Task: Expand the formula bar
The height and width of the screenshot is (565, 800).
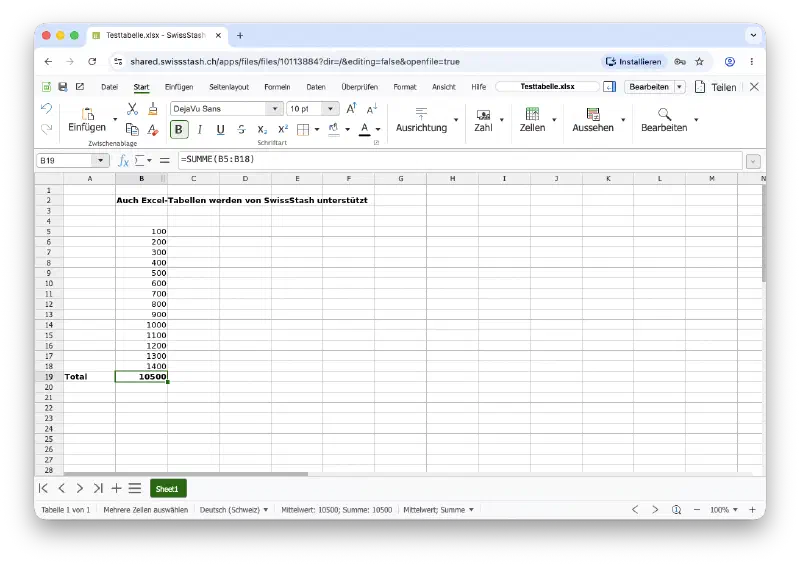Action: (753, 161)
